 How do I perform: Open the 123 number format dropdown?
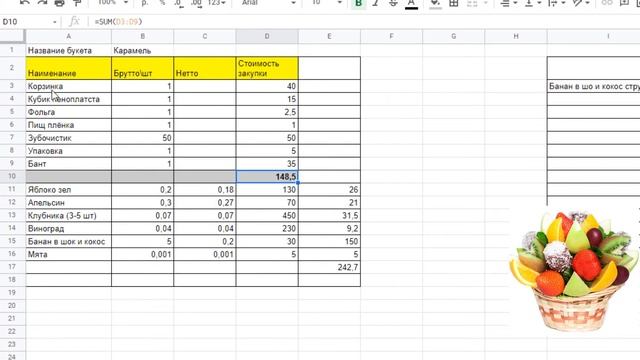216,2
